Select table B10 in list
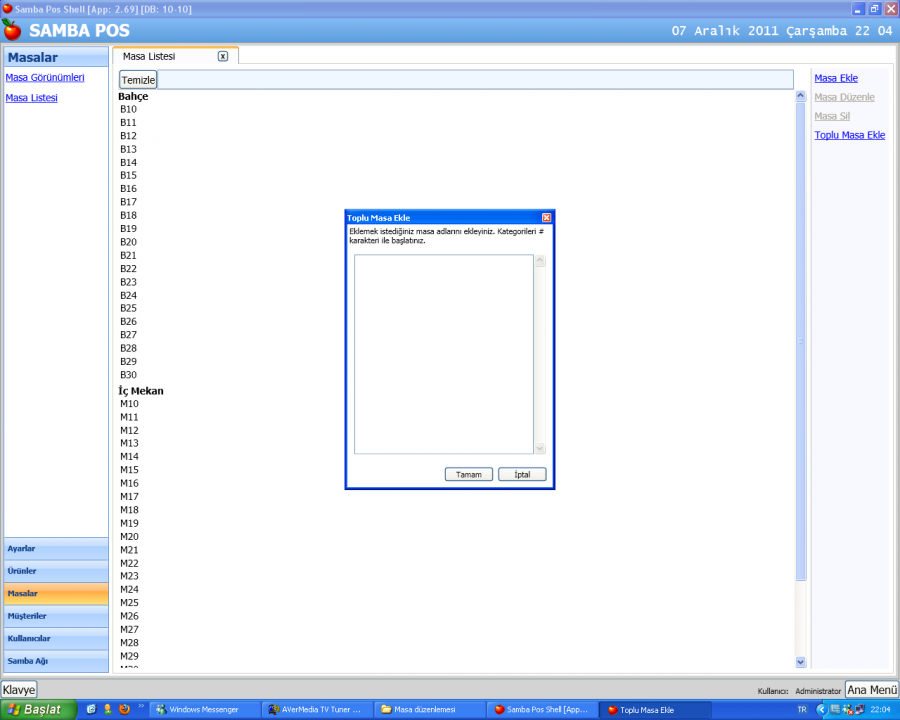 129,109
